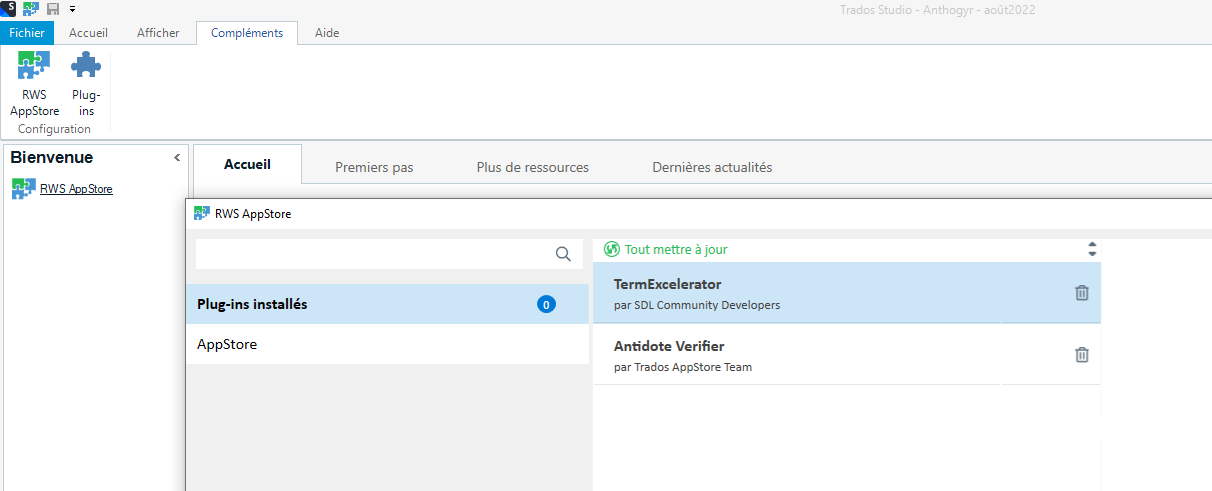Follow the RWS AppStore link under Bienvenue
1212x491 pixels.
tap(76, 188)
